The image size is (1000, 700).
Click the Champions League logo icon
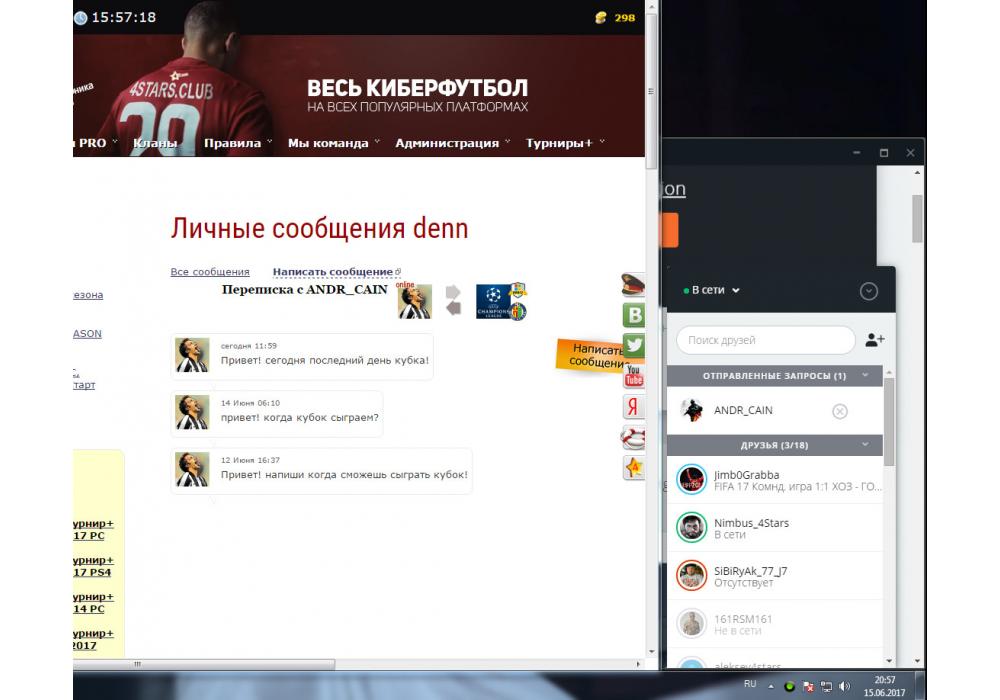[x=492, y=301]
